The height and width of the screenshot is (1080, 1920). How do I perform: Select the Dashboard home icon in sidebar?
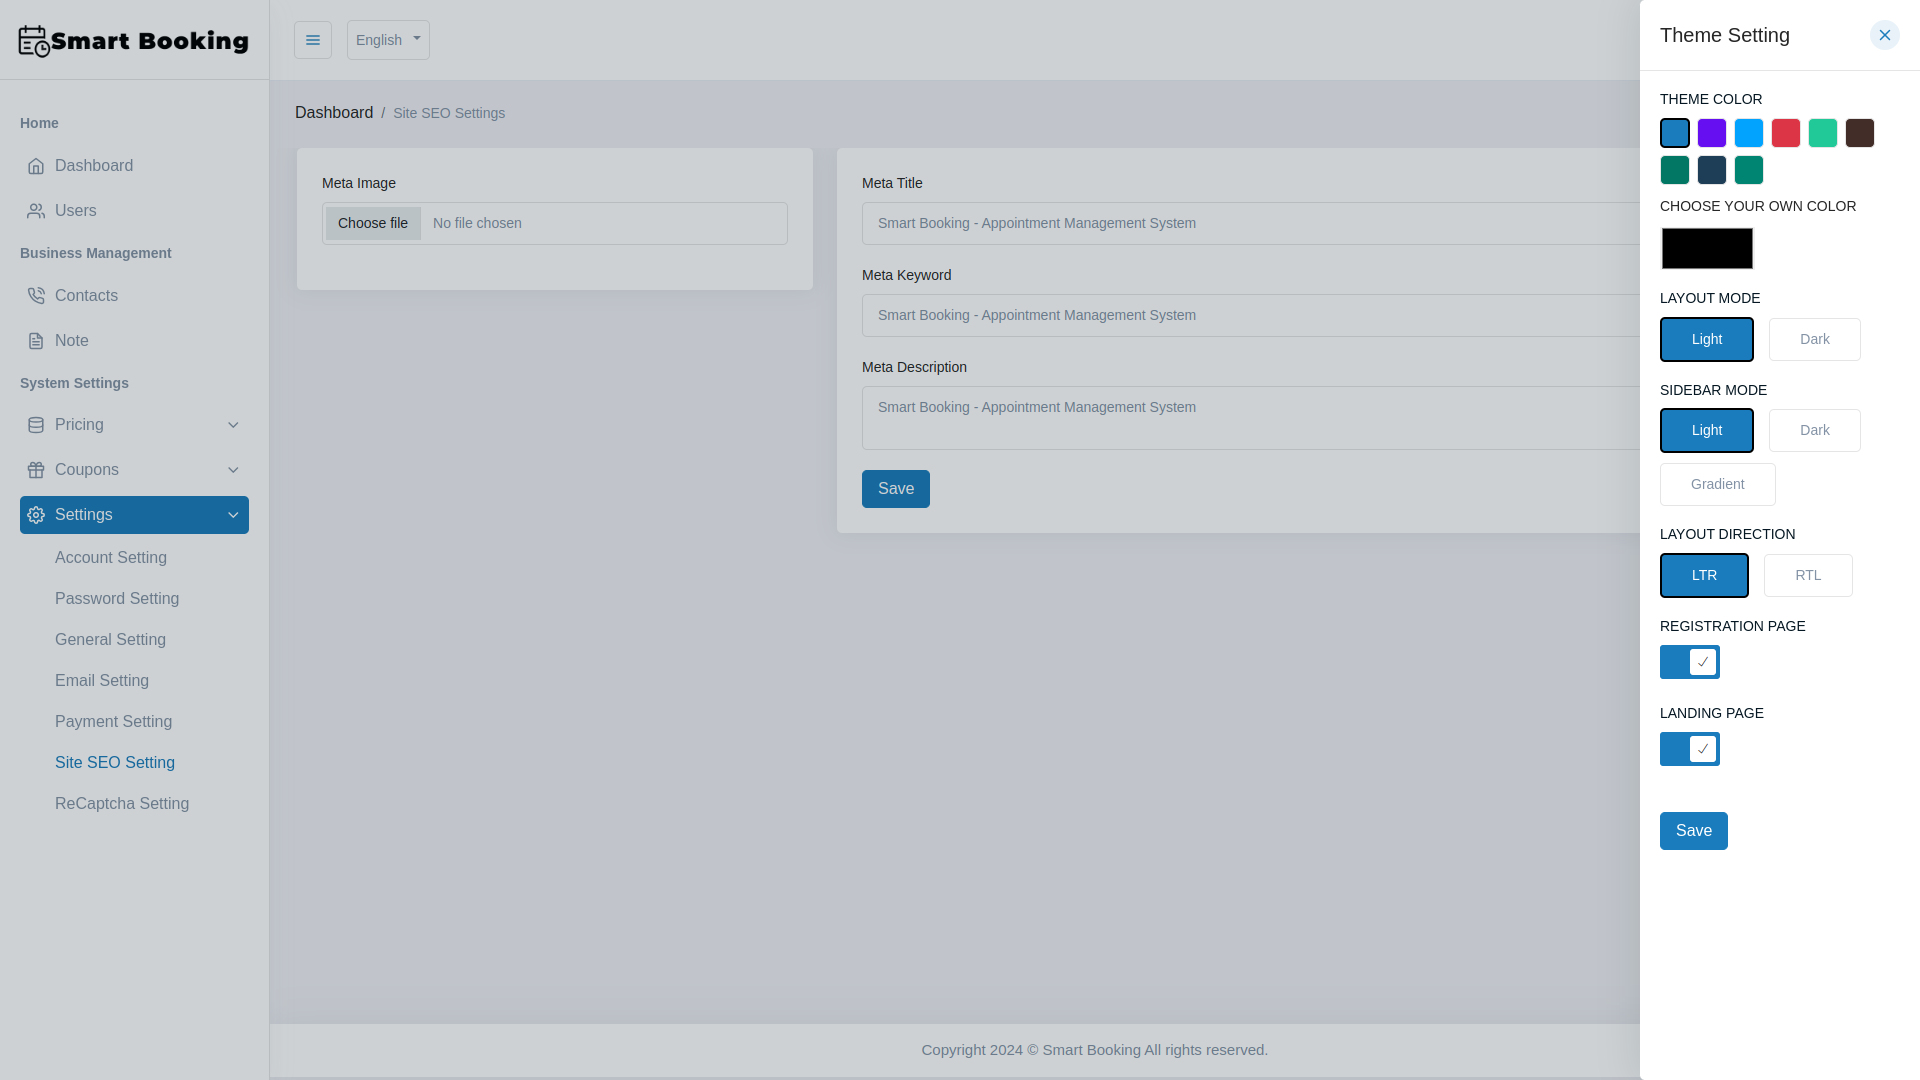click(x=36, y=165)
